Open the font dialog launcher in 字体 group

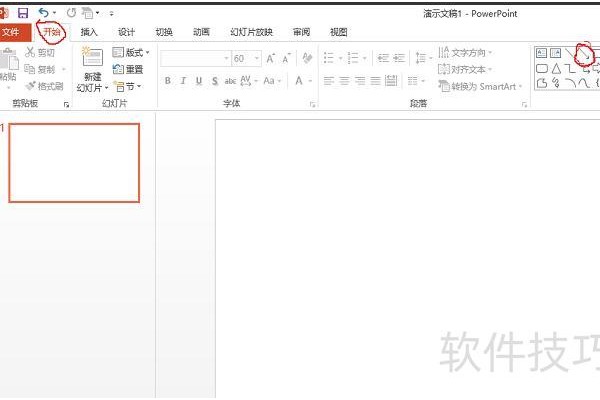tap(313, 104)
